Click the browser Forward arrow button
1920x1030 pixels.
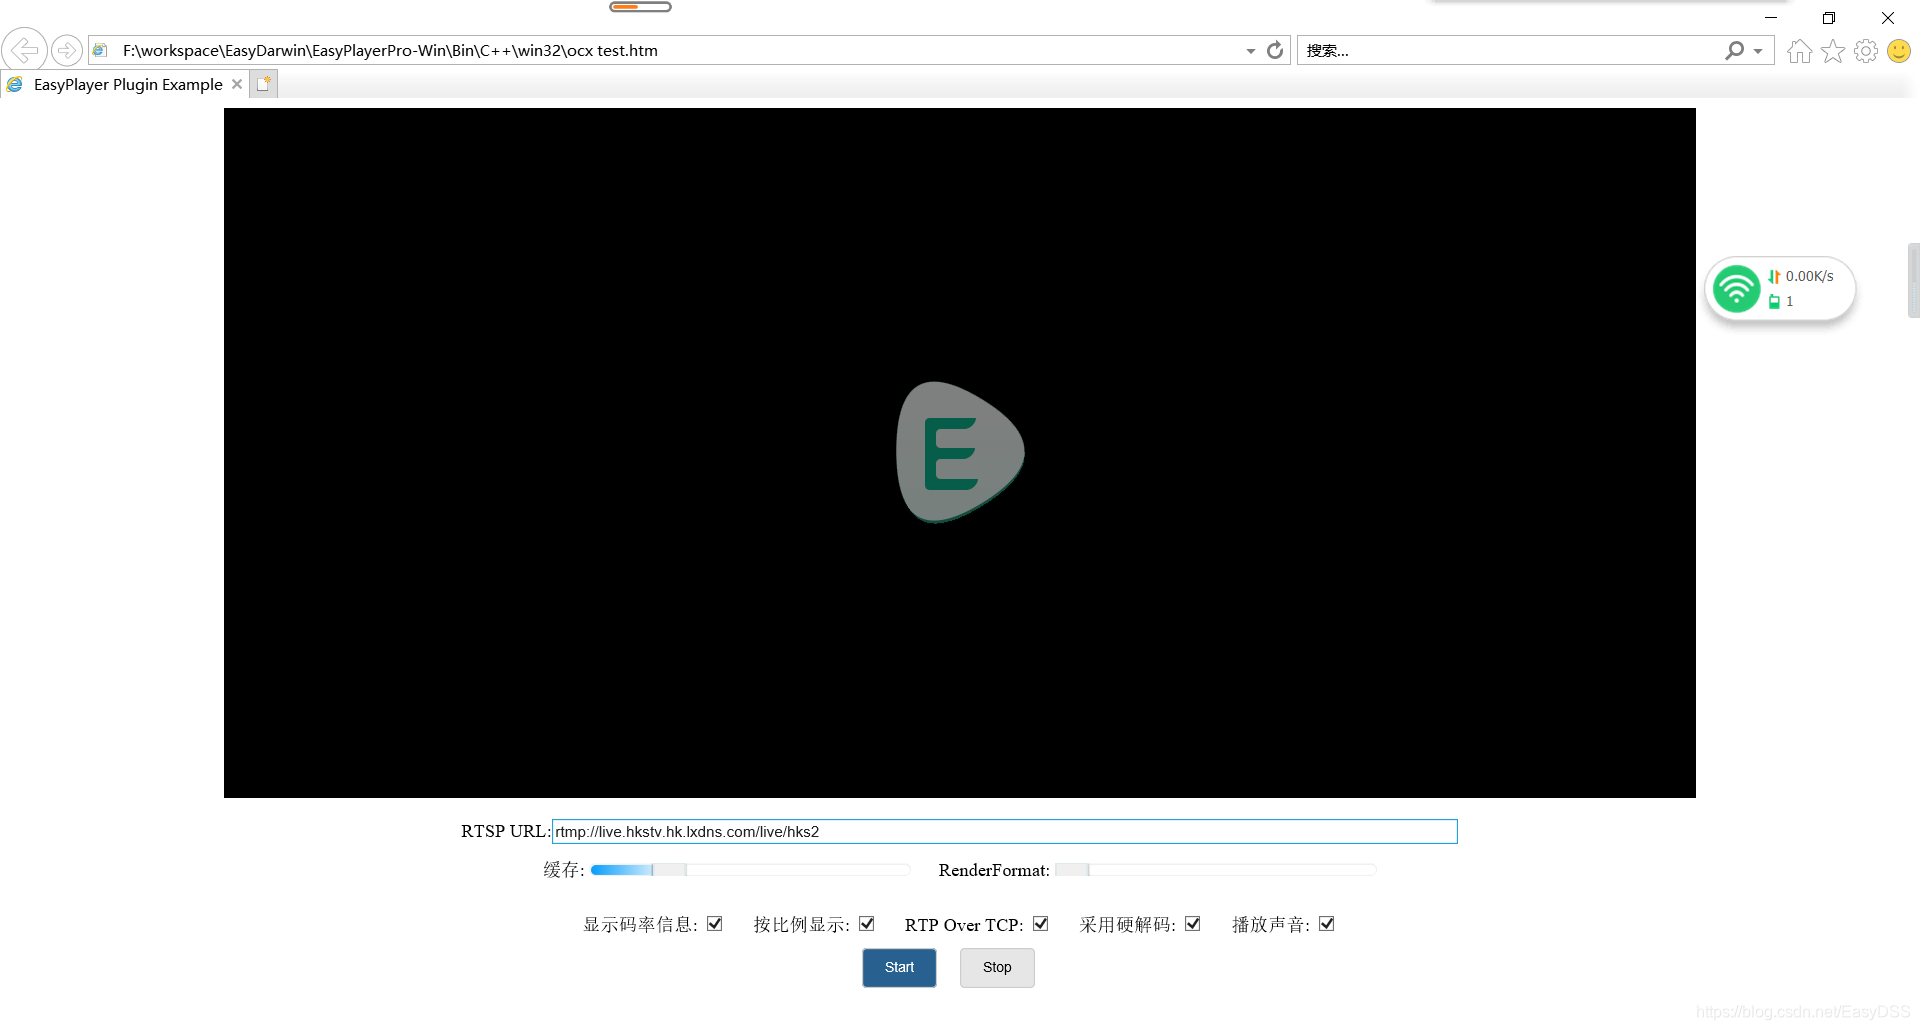(66, 50)
